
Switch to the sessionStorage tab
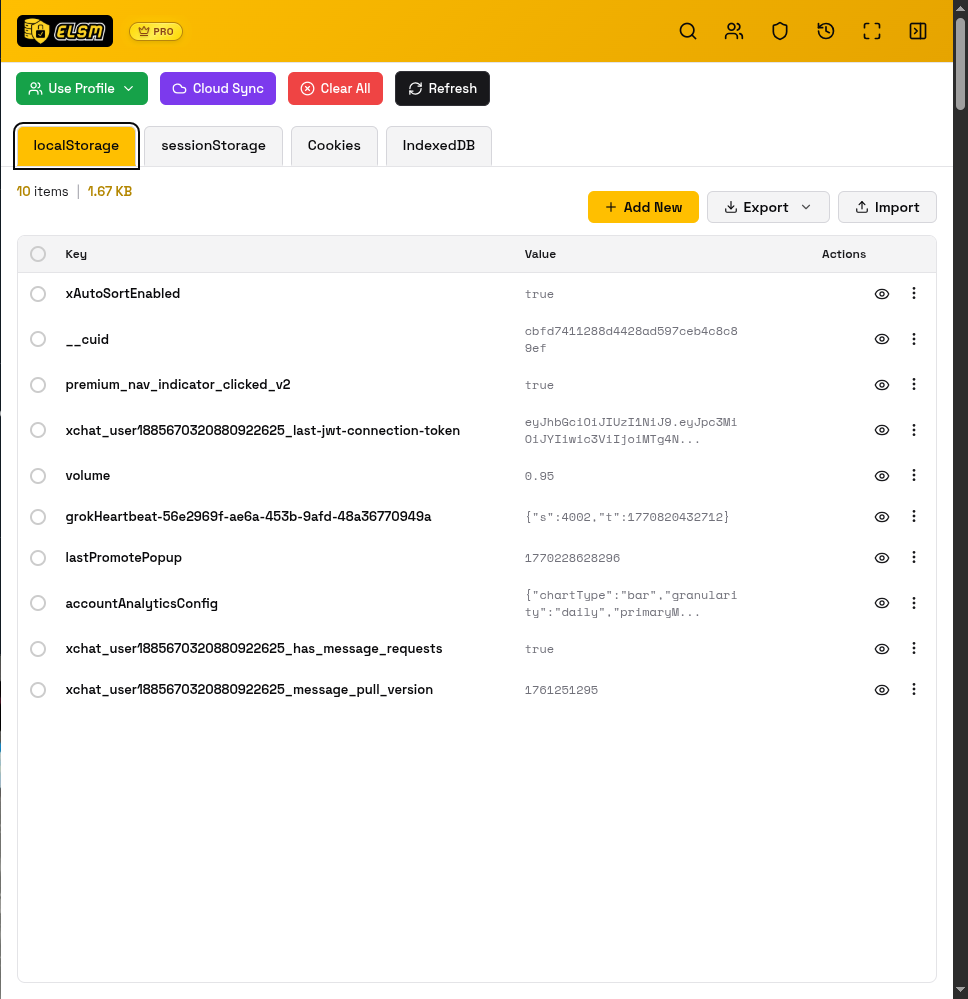pyautogui.click(x=212, y=145)
